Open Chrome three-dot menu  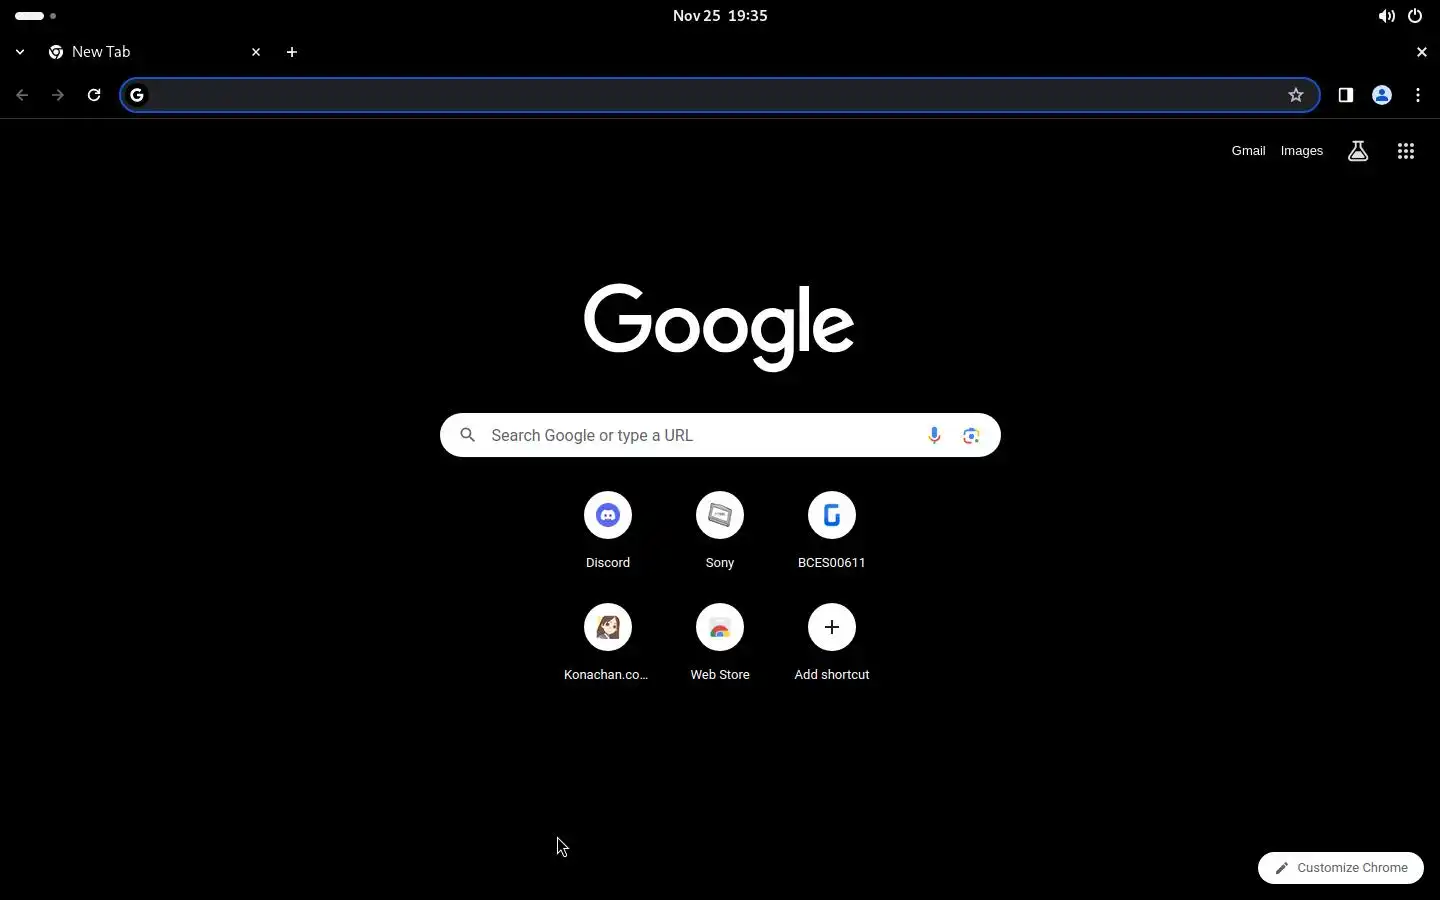tap(1418, 95)
